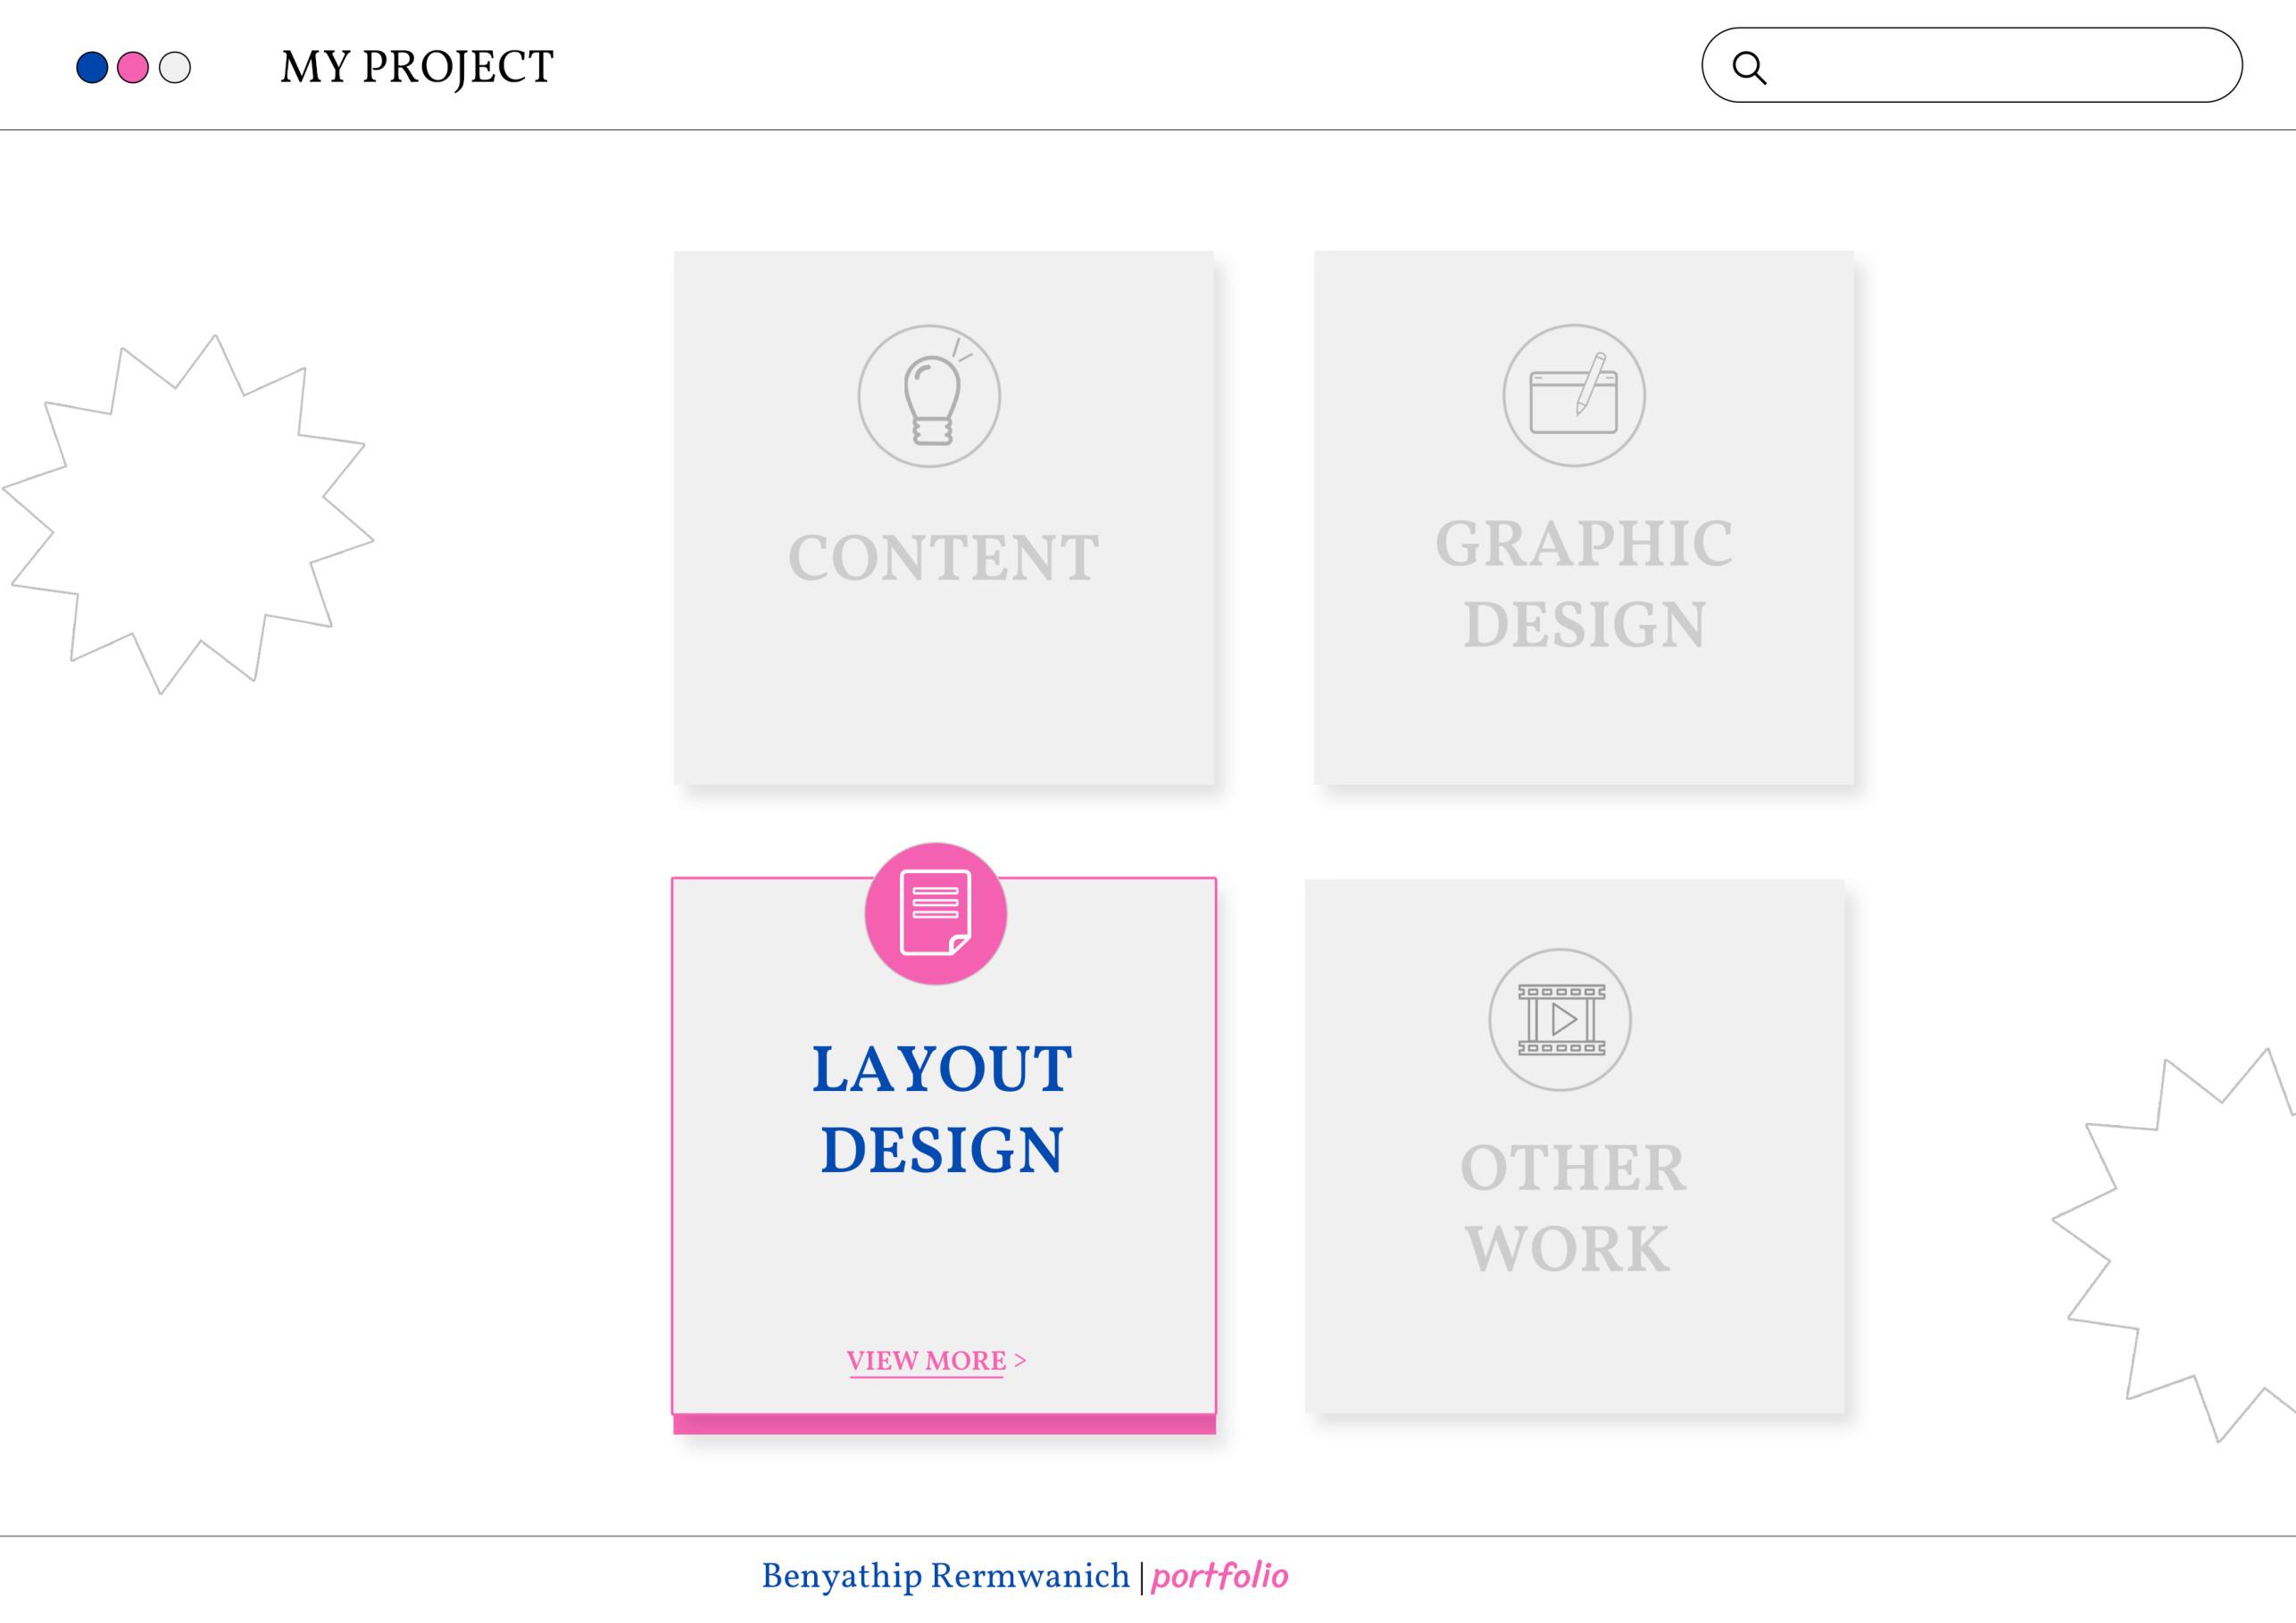Image resolution: width=2296 pixels, height=1623 pixels.
Task: Click the tablet and pen Graphic Design icon
Action: (1574, 395)
